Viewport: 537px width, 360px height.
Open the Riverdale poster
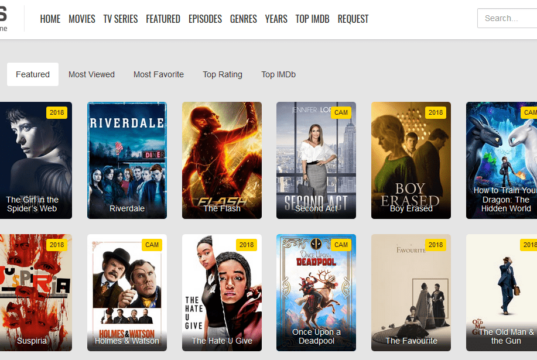click(x=127, y=160)
